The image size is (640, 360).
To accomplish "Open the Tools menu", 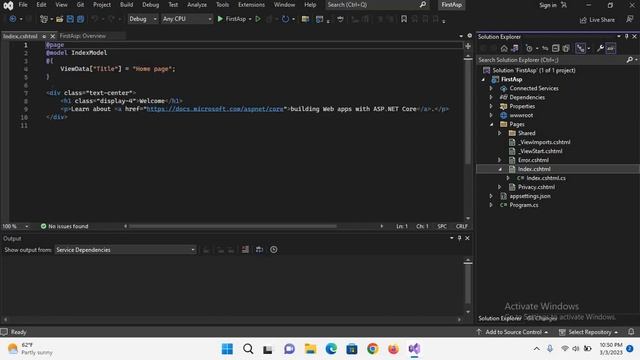I will 222,5.
